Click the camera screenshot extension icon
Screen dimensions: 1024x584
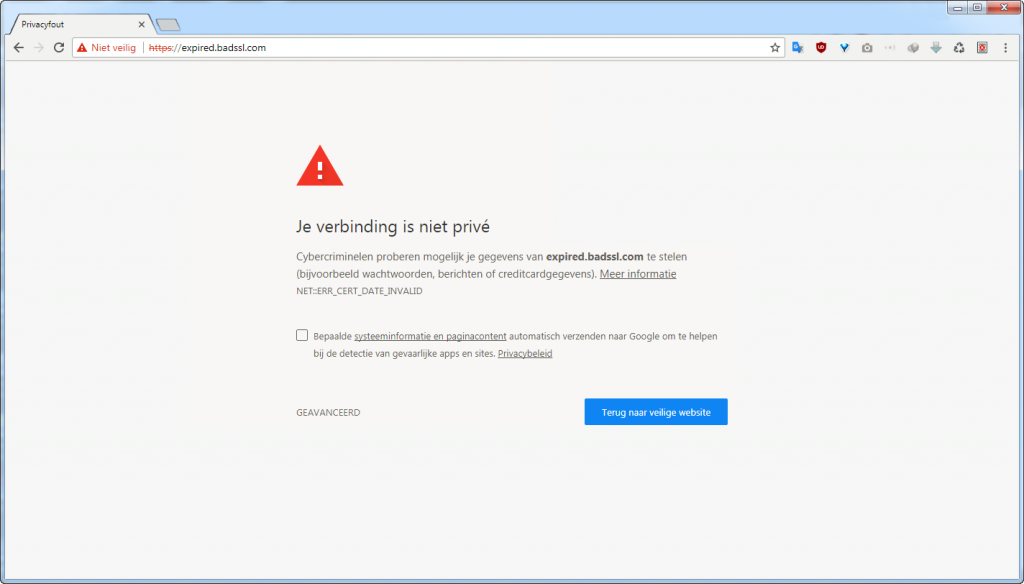867,47
